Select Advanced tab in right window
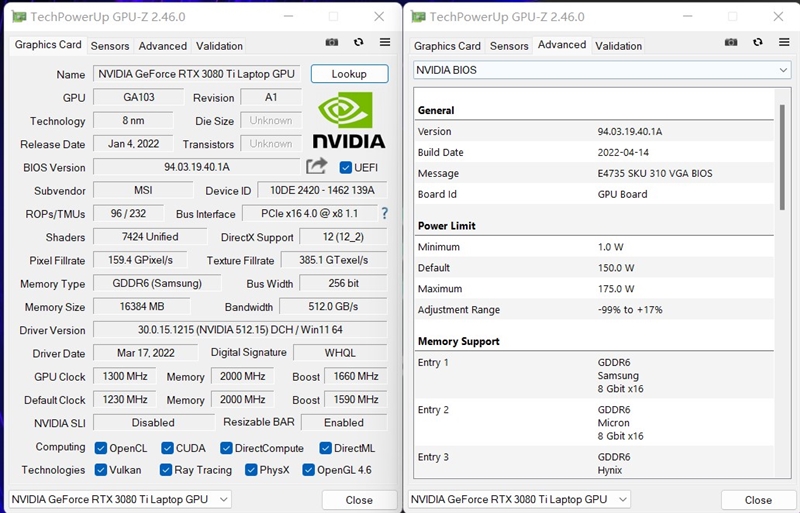 pos(562,45)
